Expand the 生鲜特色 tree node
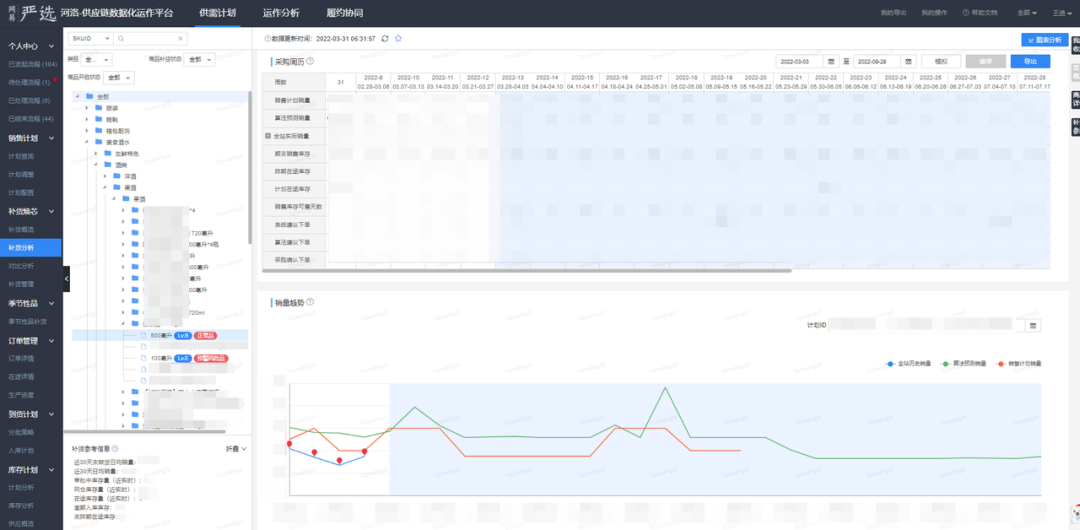 click(96, 153)
